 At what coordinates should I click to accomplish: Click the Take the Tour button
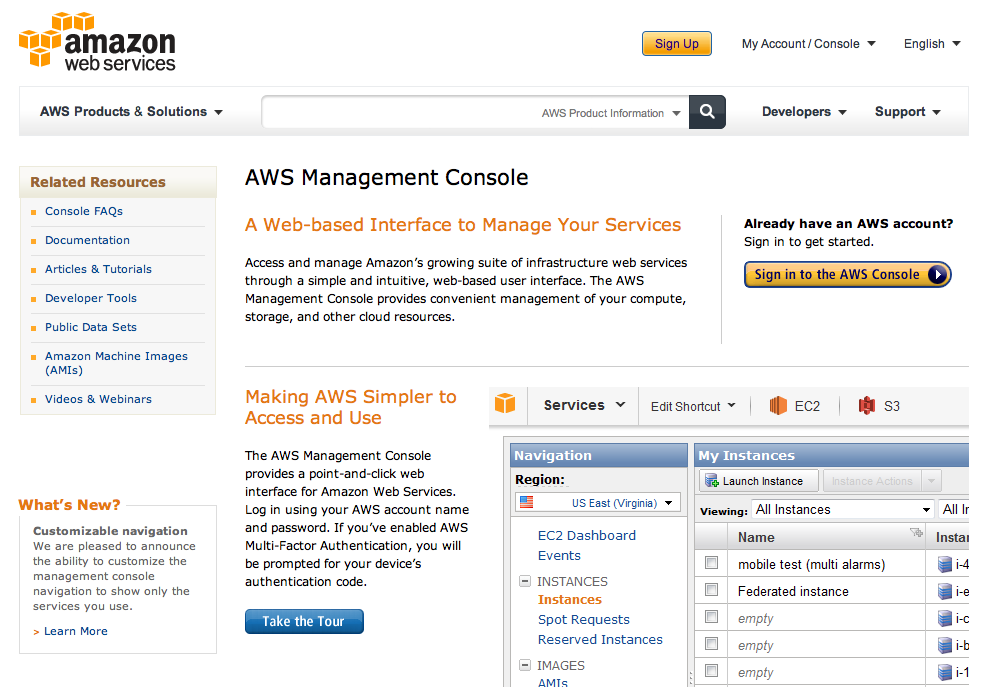point(304,622)
